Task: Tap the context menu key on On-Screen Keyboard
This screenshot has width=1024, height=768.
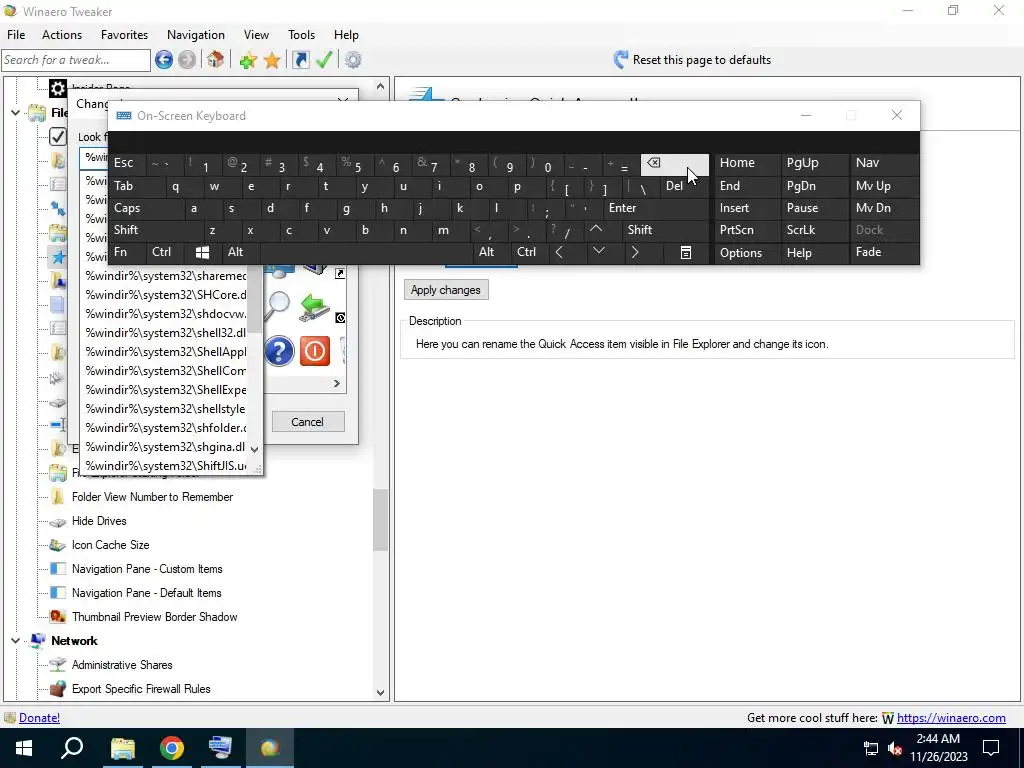Action: [x=686, y=253]
